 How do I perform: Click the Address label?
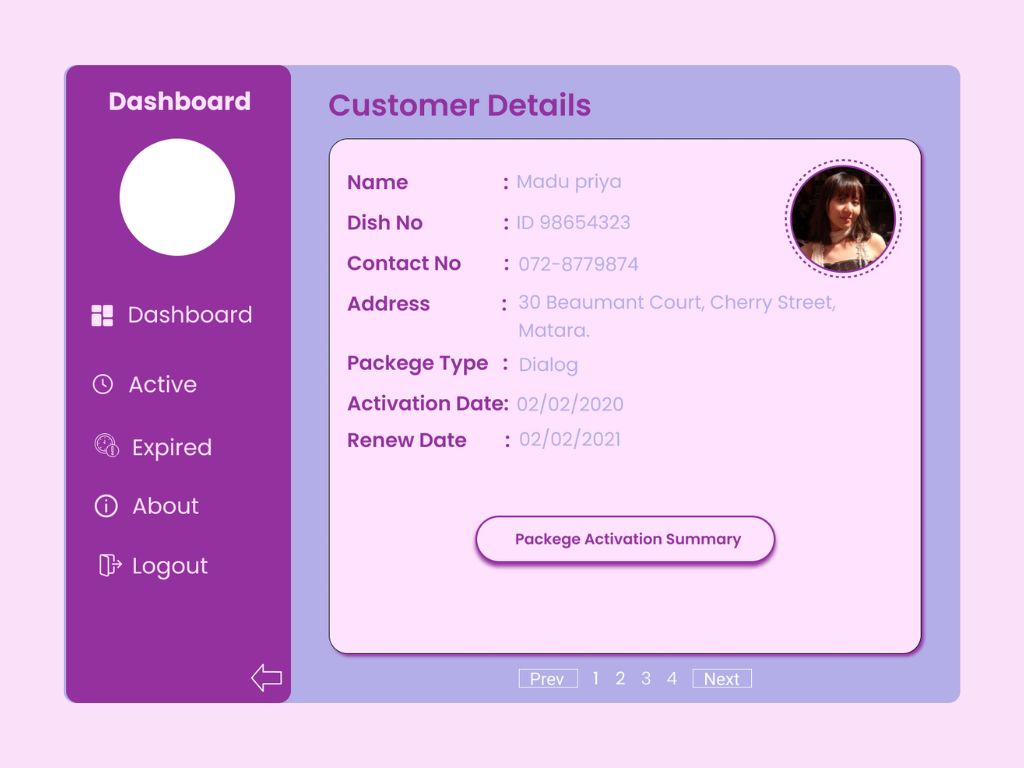tap(389, 304)
